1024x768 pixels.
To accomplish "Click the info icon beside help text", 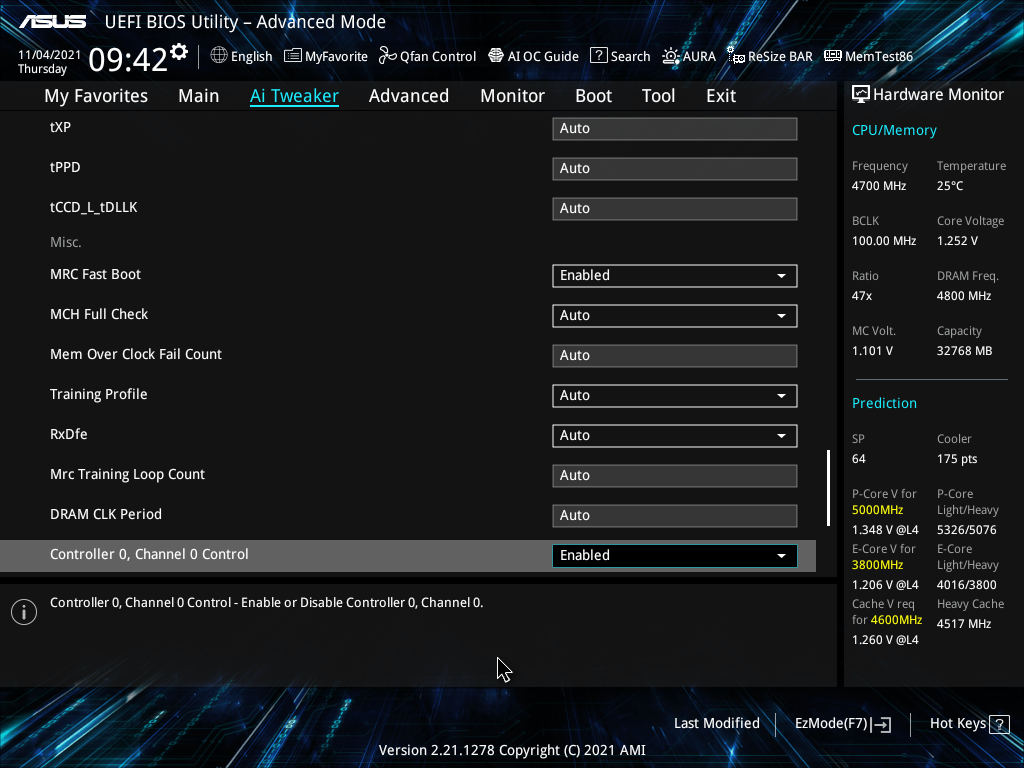I will tap(24, 612).
